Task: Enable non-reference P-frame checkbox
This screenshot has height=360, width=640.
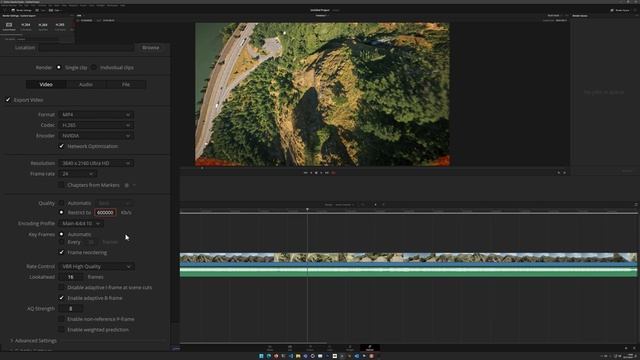Action: 61,319
